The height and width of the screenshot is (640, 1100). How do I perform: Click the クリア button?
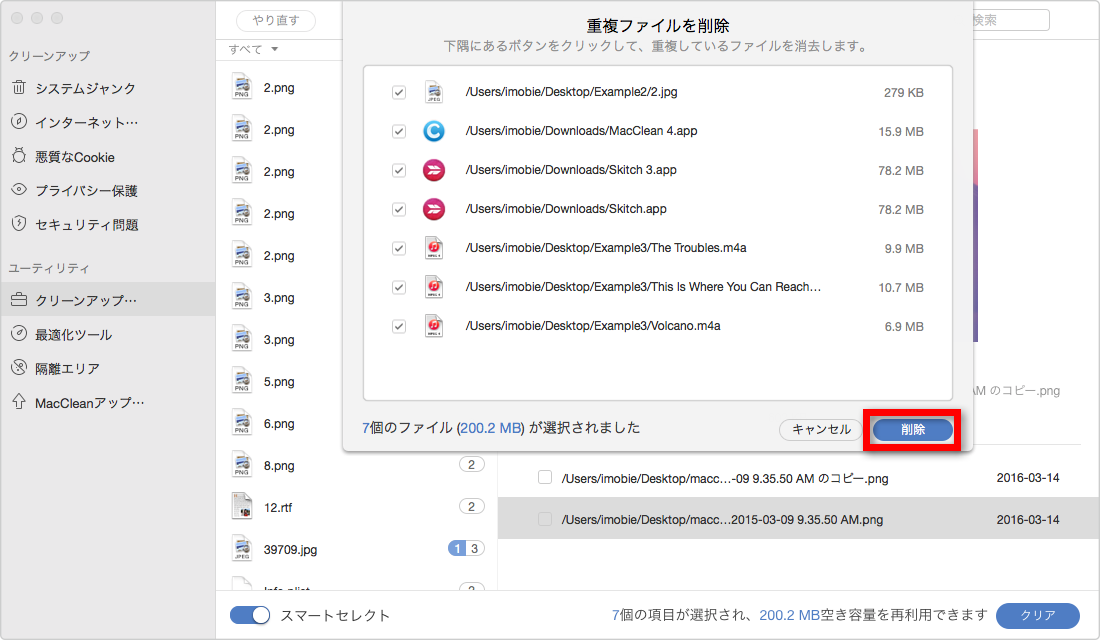tap(1038, 615)
